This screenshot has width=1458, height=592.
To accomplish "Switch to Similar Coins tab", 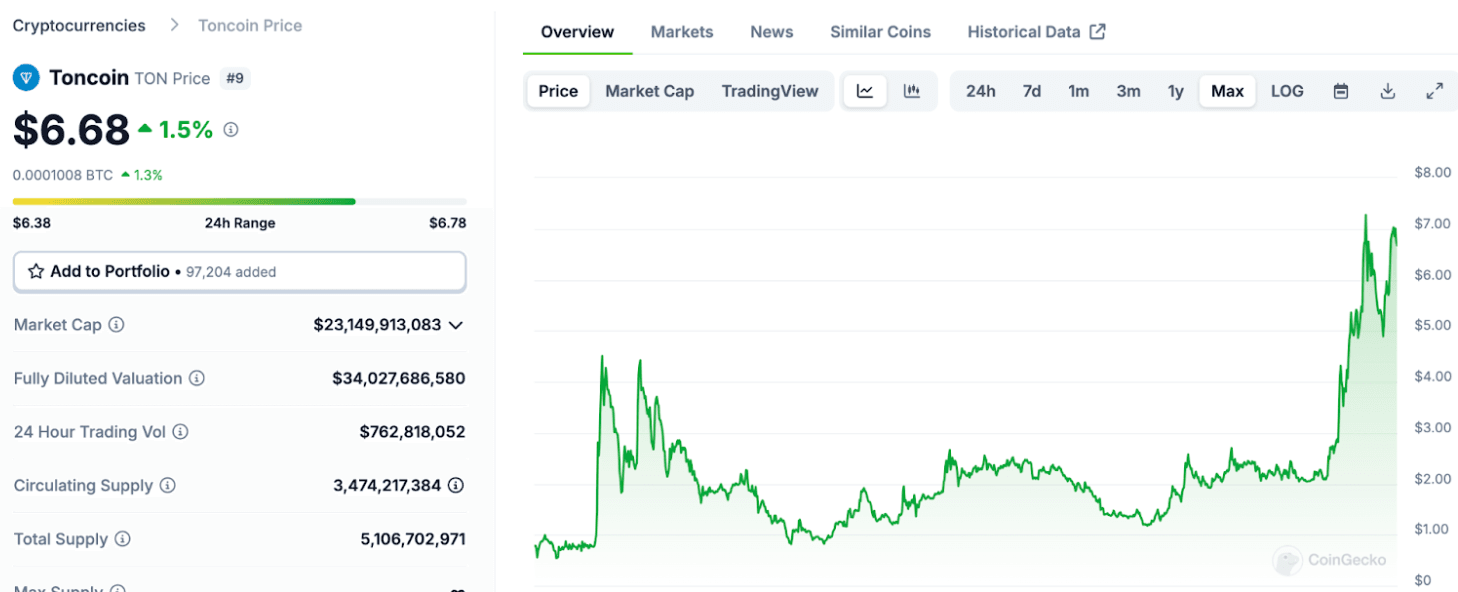I will click(880, 32).
